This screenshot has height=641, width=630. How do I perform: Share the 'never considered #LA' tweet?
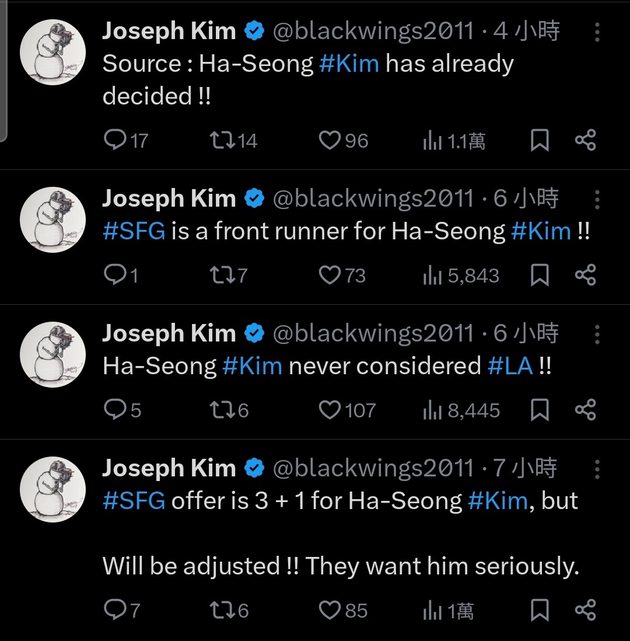pos(586,409)
